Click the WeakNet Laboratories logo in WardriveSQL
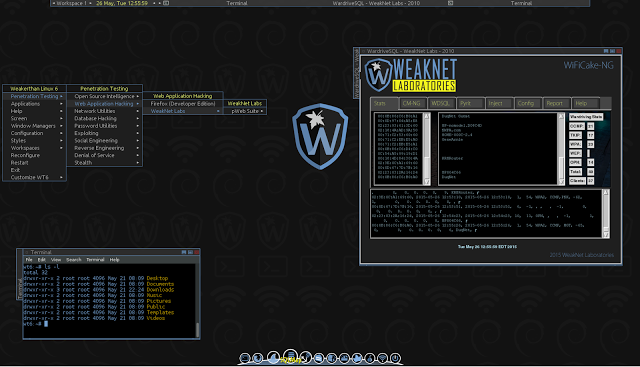The width and height of the screenshot is (640, 367). pyautogui.click(x=411, y=75)
